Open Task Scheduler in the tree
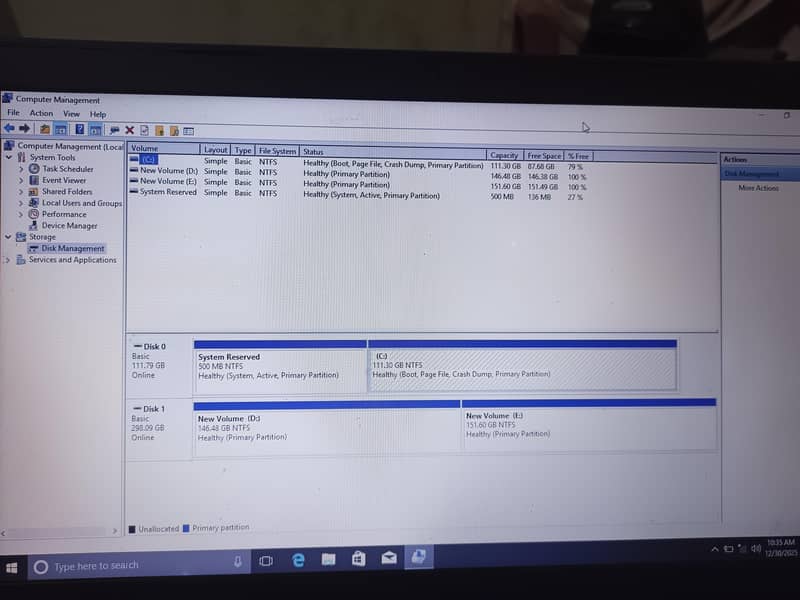Image resolution: width=800 pixels, height=600 pixels. click(x=67, y=169)
